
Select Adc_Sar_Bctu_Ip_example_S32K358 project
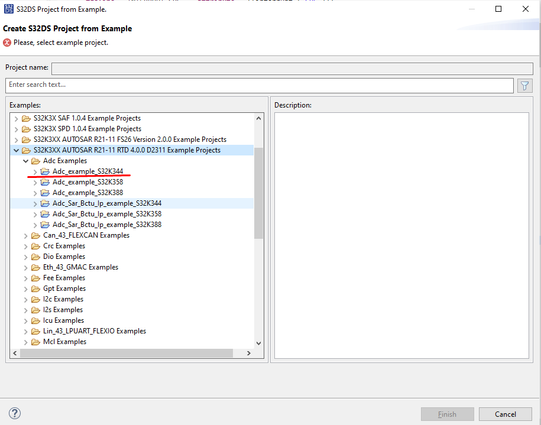[107, 214]
